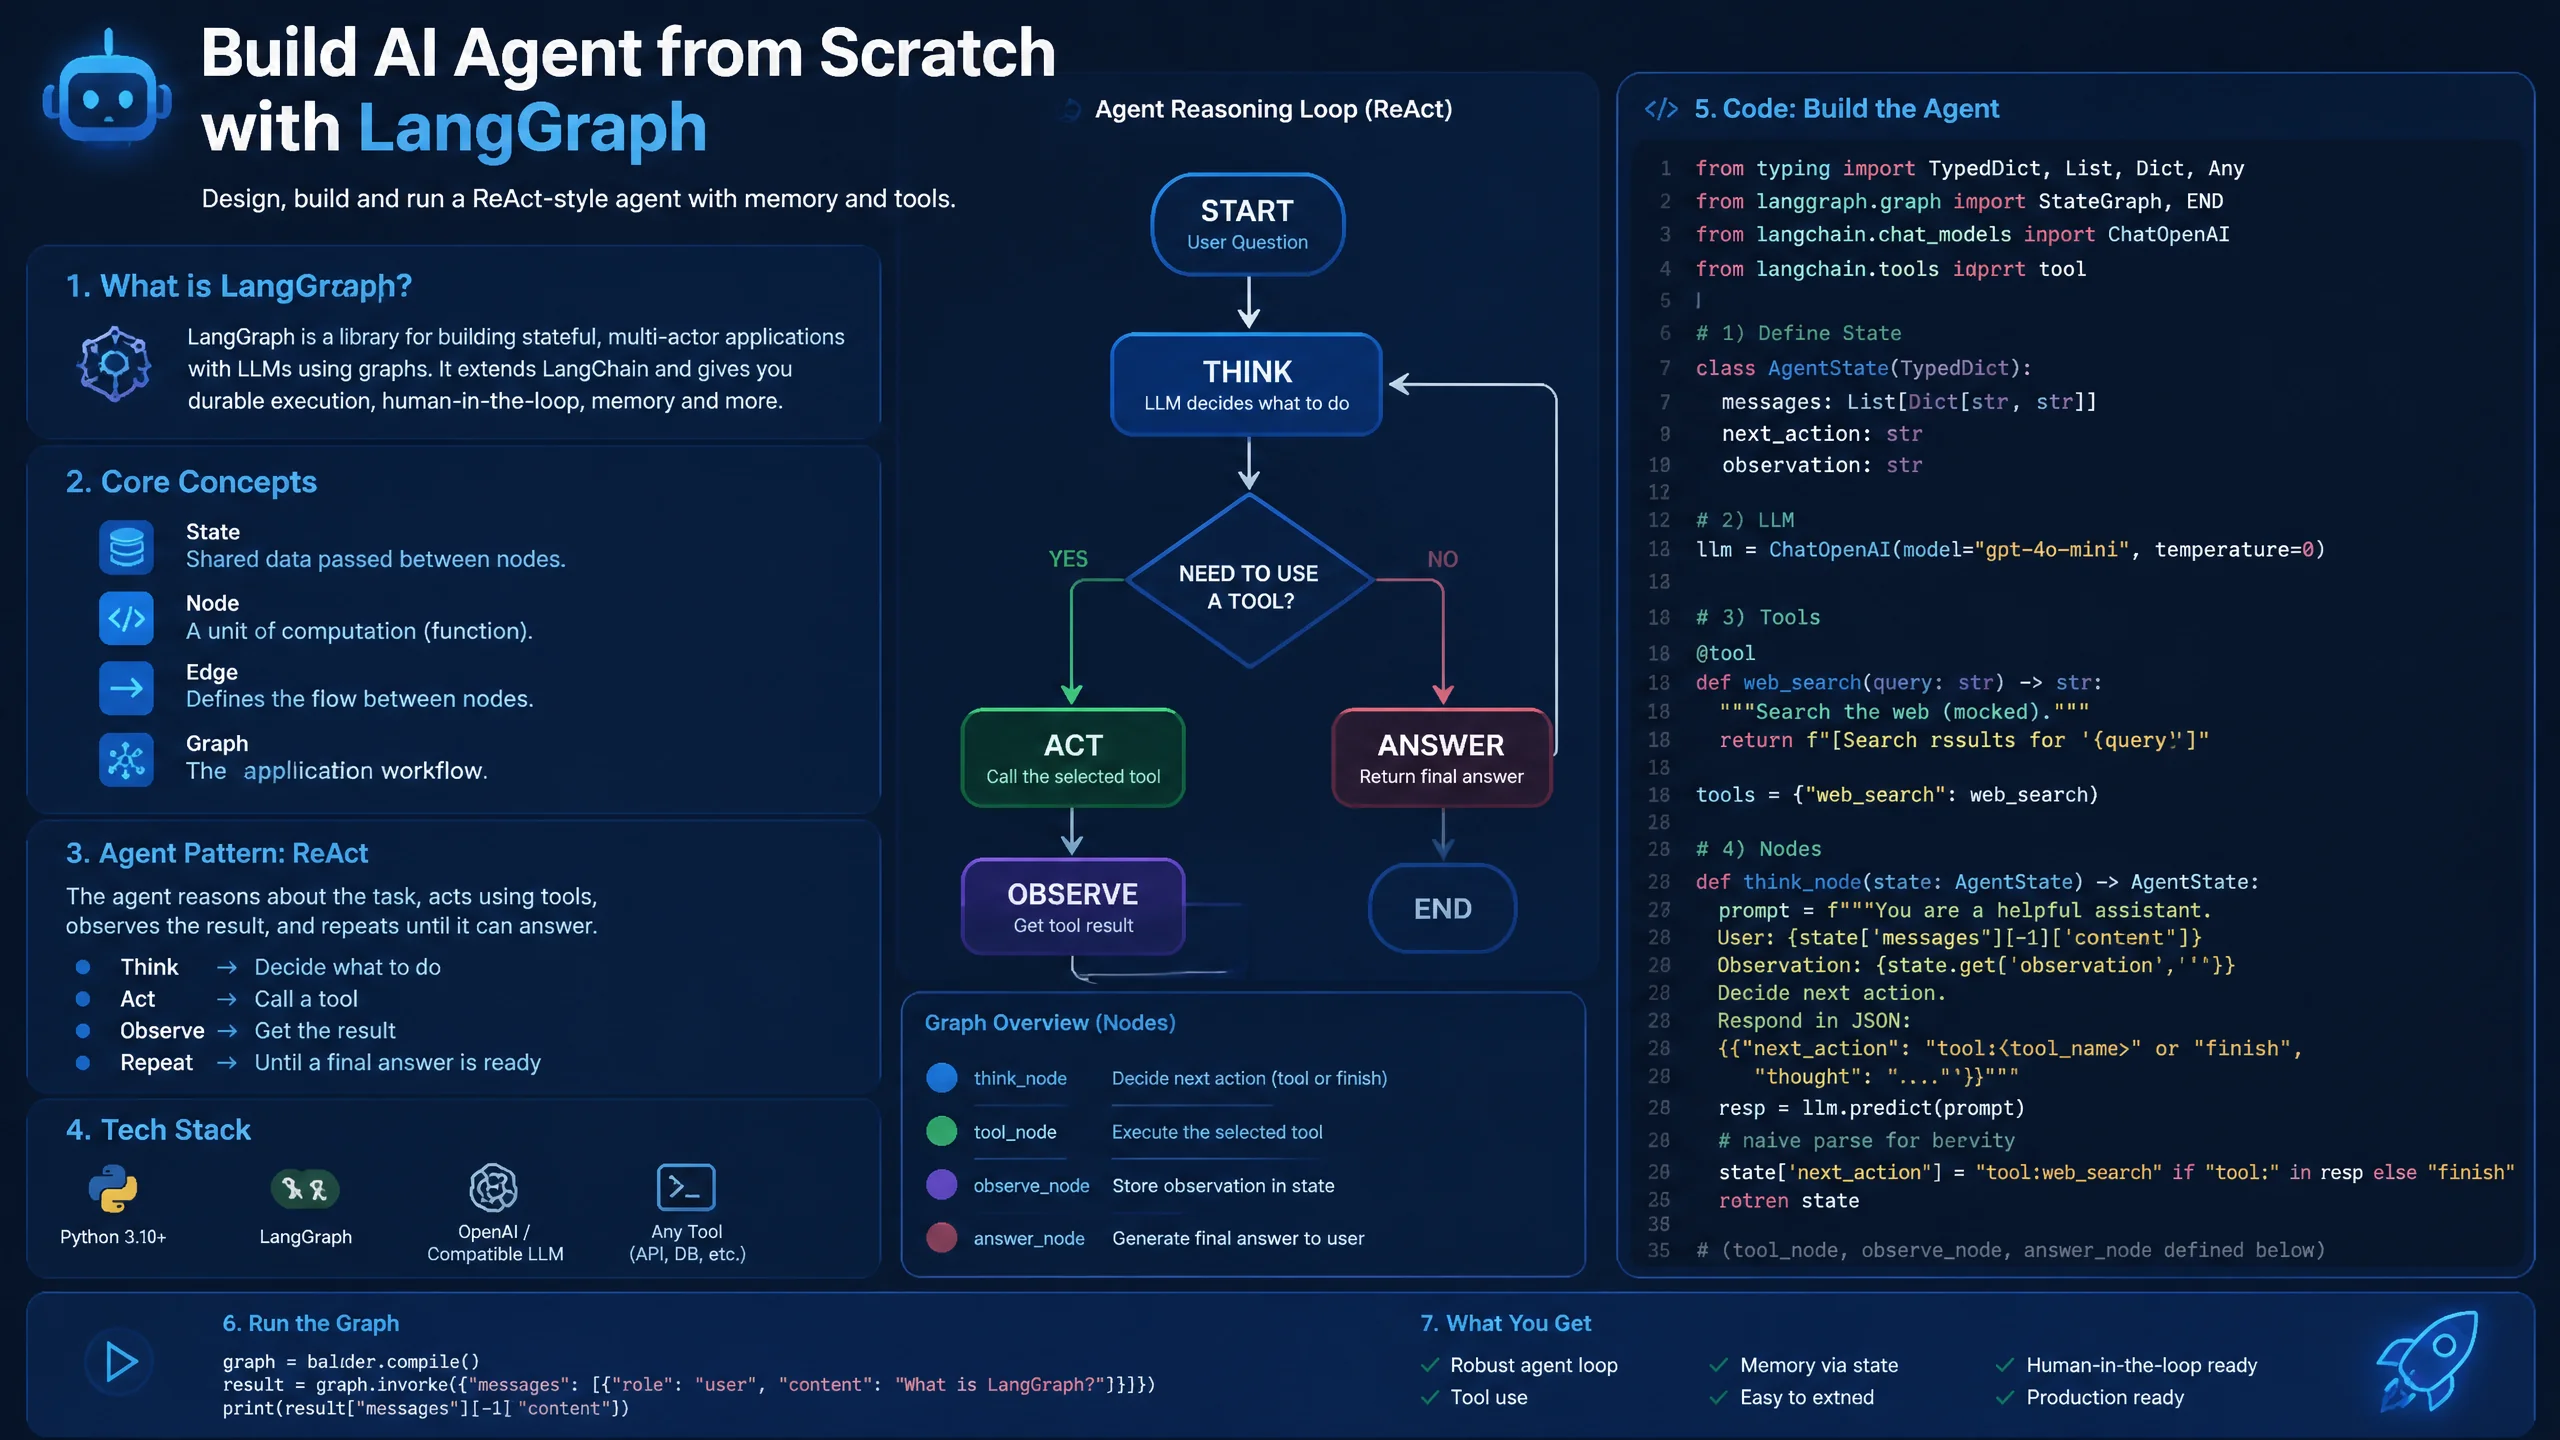Select the Graph network icon in Core Concepts
The height and width of the screenshot is (1440, 2560).
[126, 760]
